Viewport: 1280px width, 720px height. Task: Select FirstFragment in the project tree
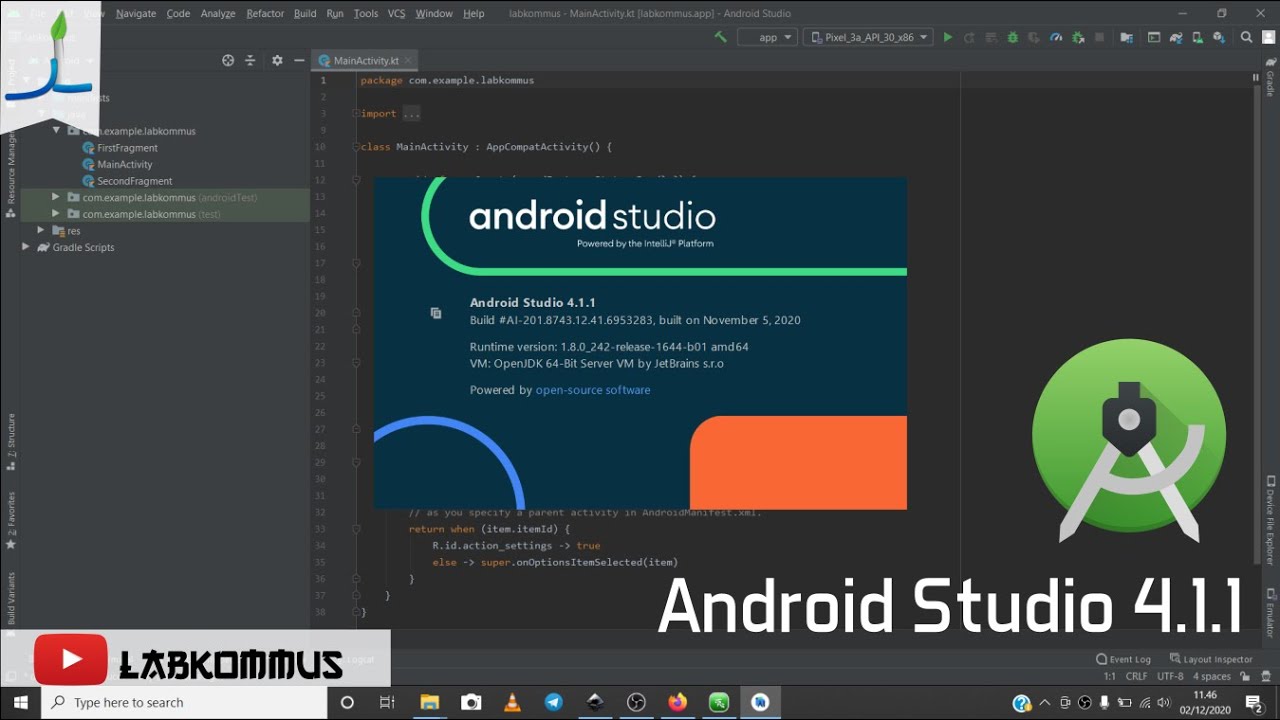(x=127, y=148)
